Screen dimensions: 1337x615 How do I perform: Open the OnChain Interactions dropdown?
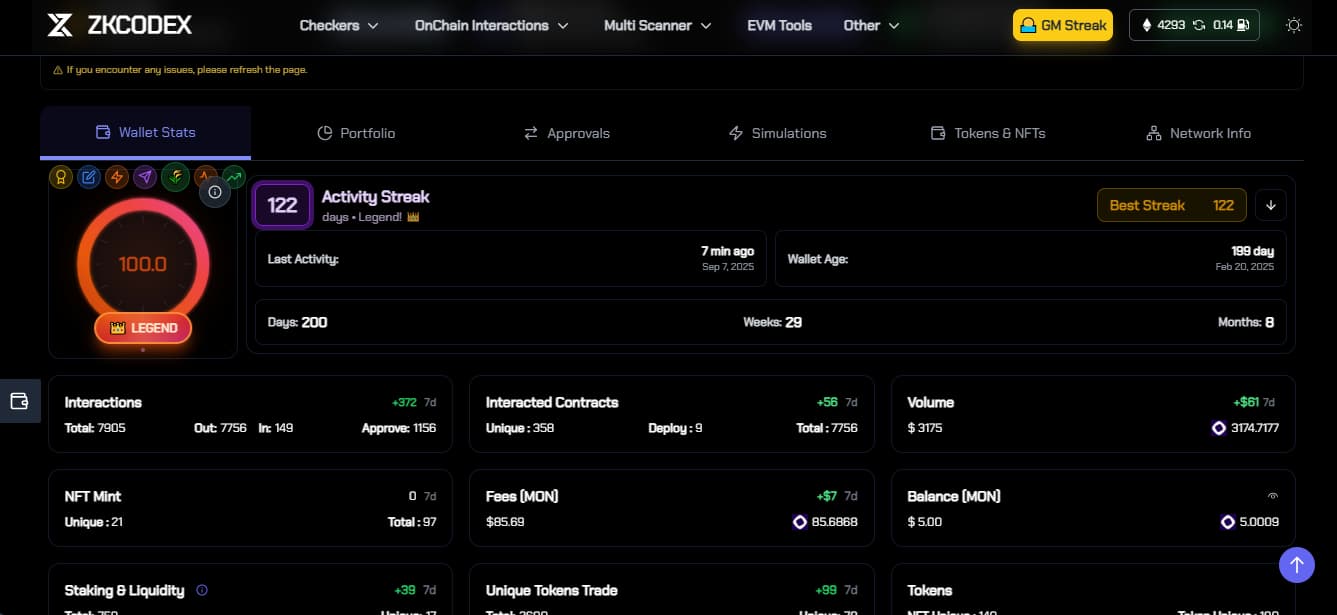click(491, 25)
